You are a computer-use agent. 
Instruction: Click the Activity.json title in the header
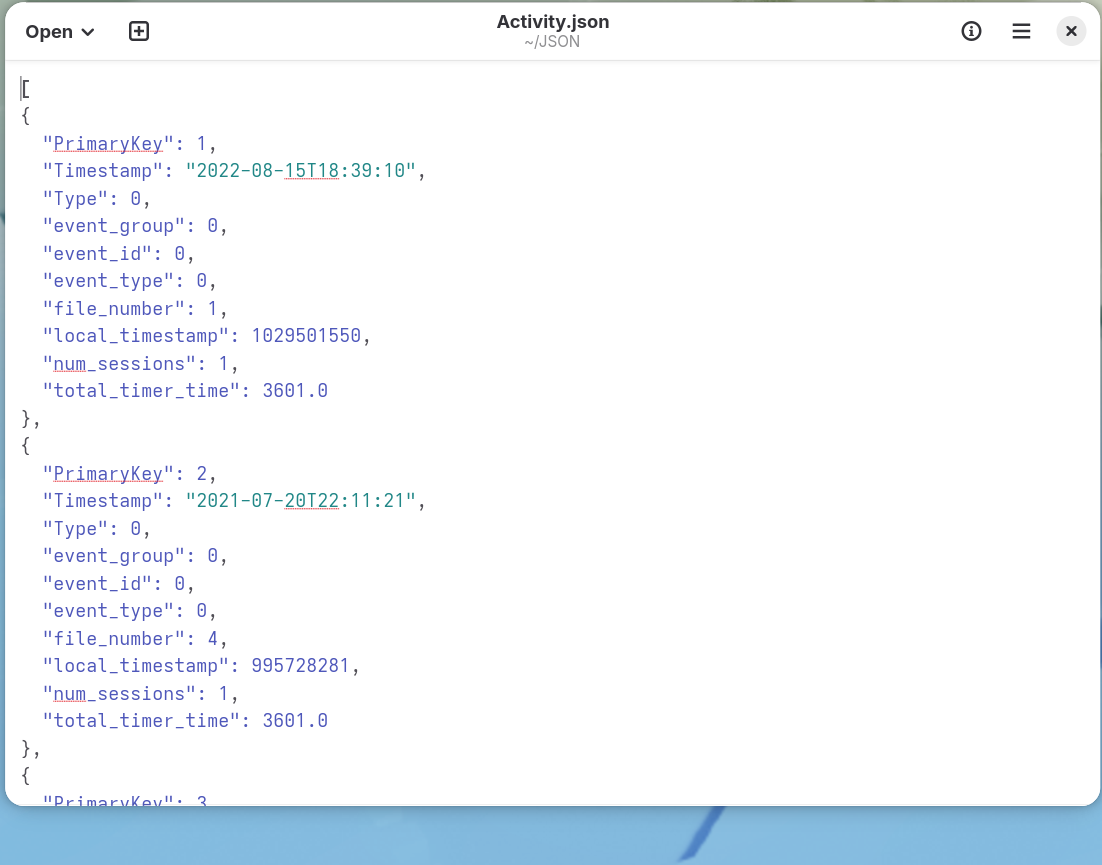click(x=552, y=22)
